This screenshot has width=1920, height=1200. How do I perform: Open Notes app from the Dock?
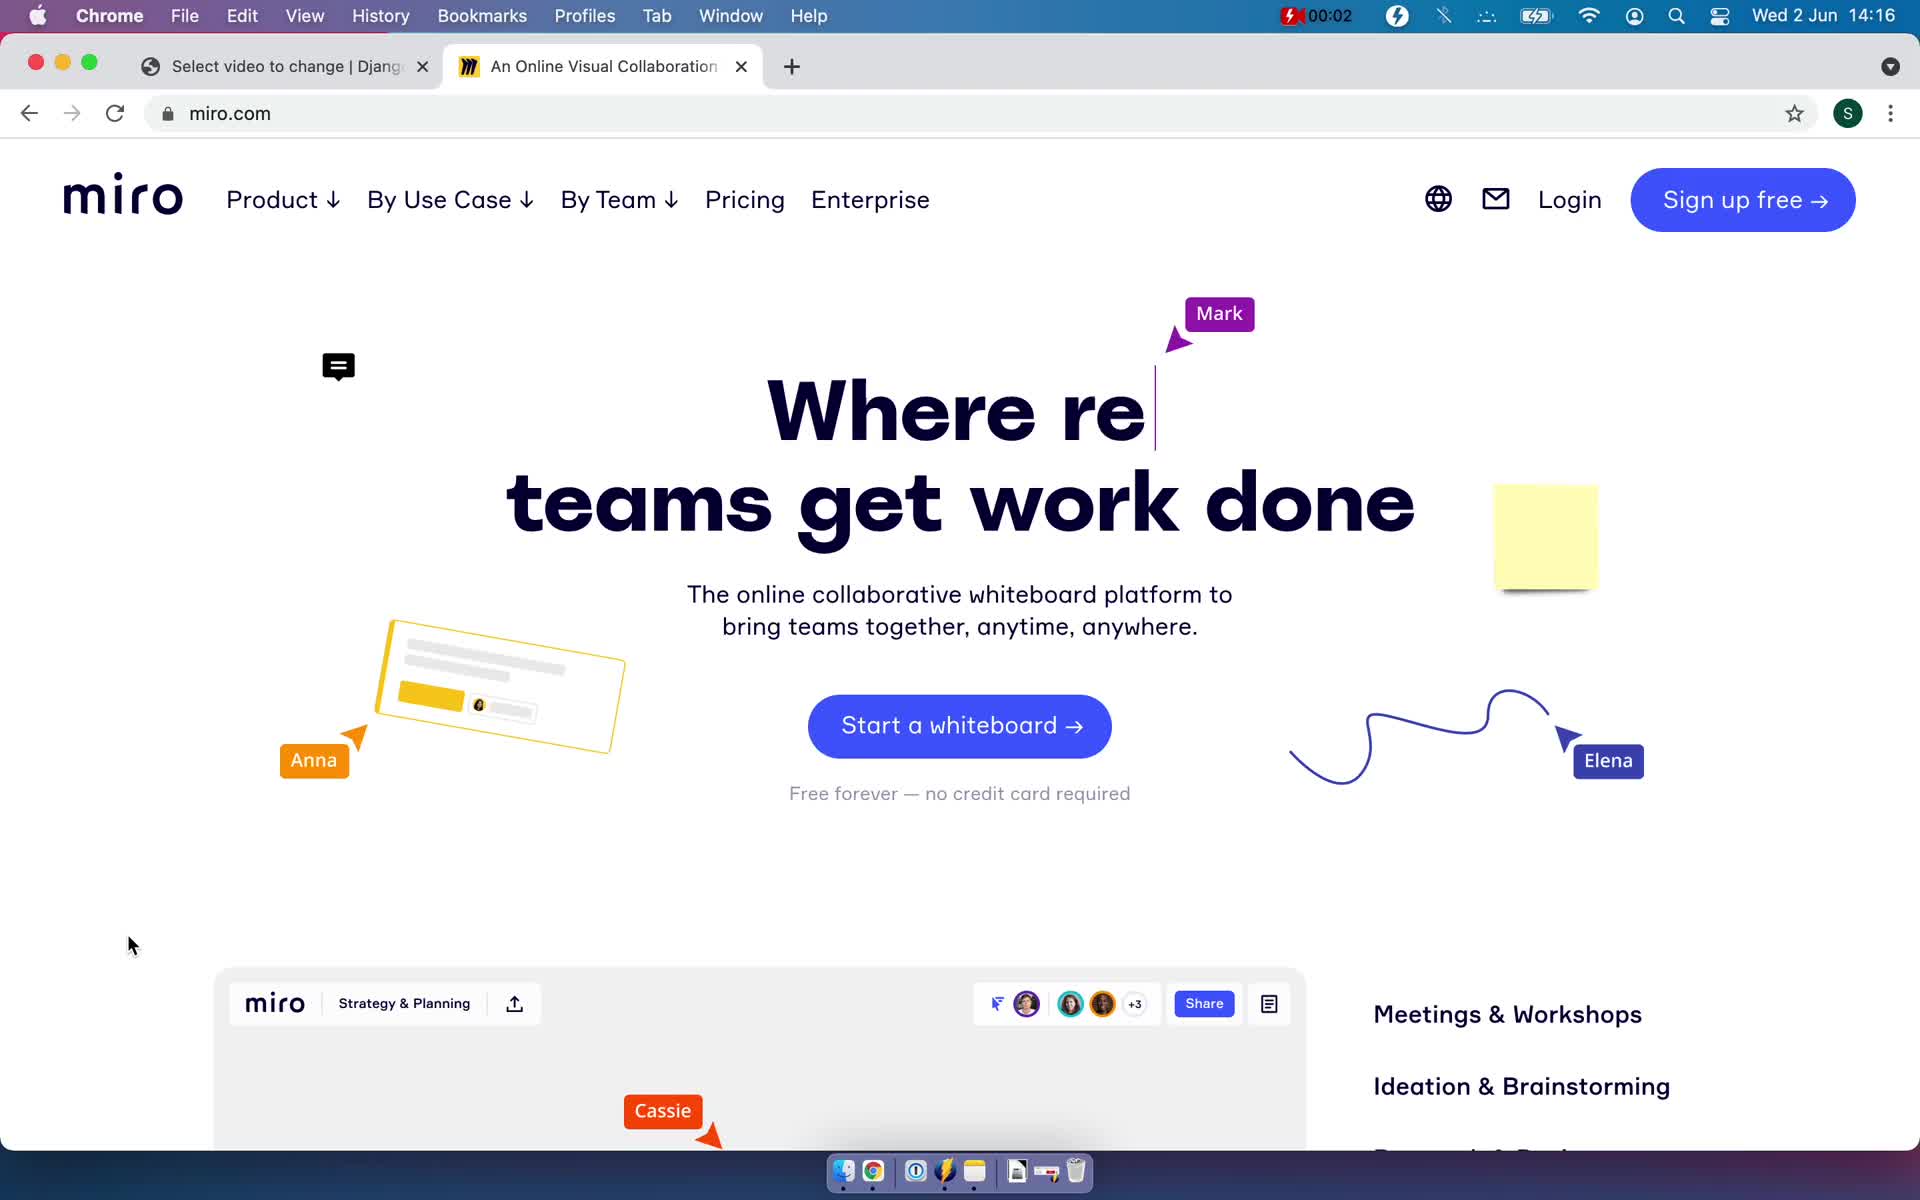(975, 1171)
